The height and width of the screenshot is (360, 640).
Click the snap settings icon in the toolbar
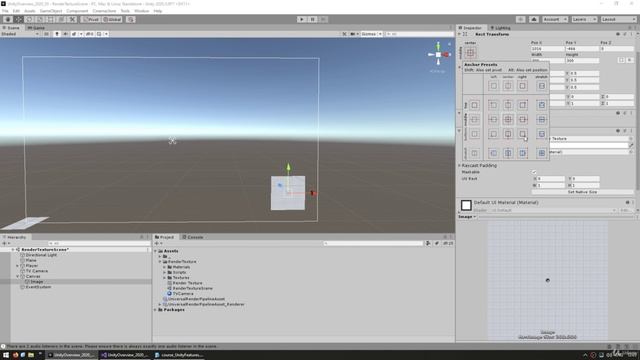click(x=131, y=19)
